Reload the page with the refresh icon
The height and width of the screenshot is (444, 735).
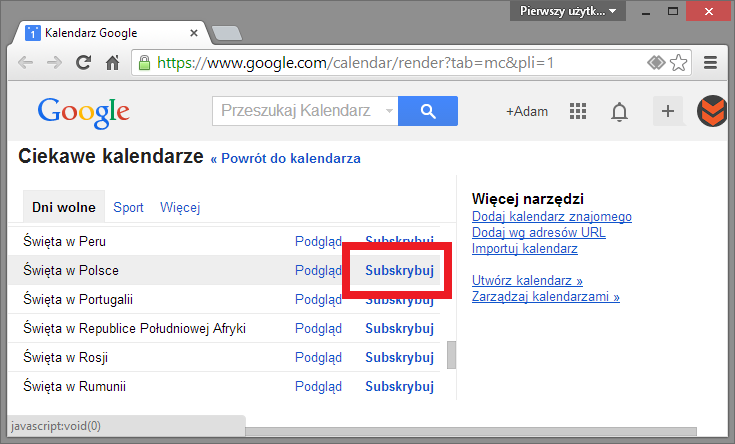click(83, 62)
